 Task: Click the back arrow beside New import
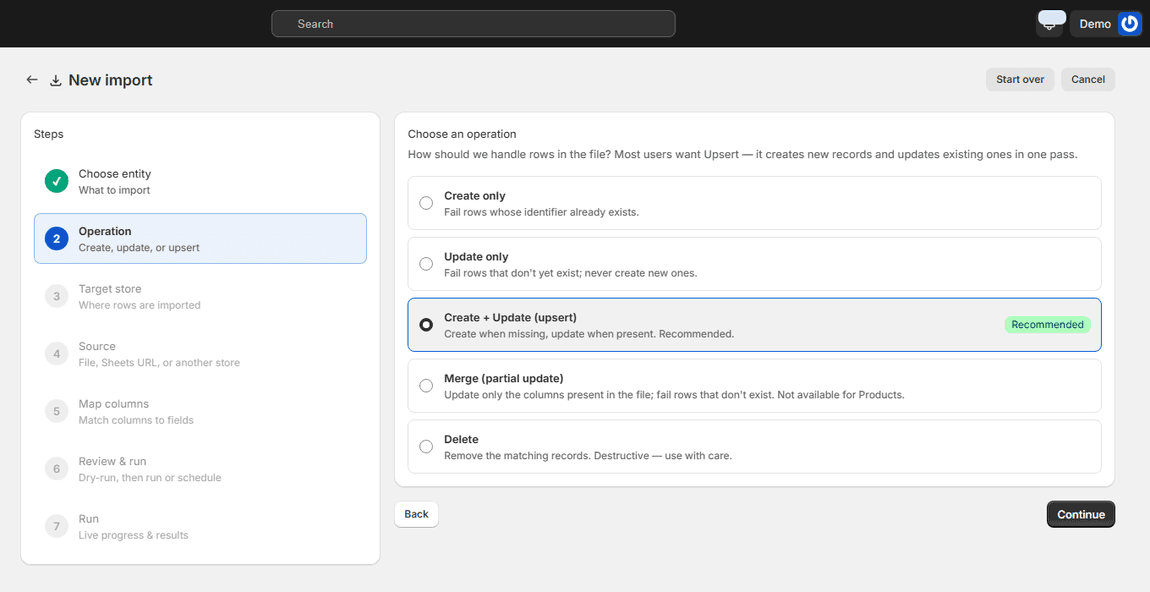(x=32, y=80)
